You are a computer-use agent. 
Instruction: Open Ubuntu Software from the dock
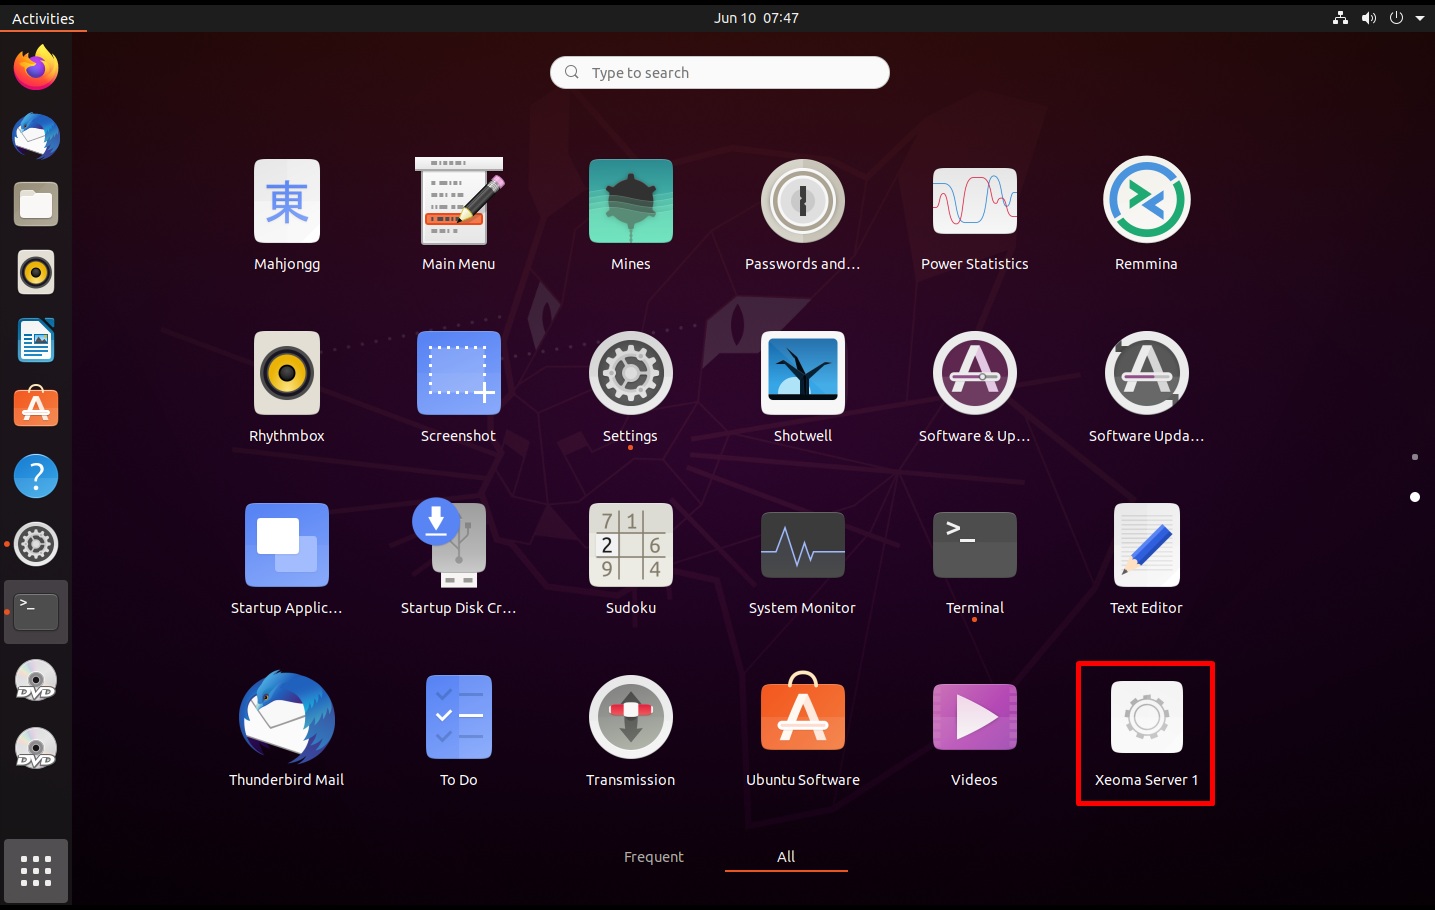pos(36,408)
